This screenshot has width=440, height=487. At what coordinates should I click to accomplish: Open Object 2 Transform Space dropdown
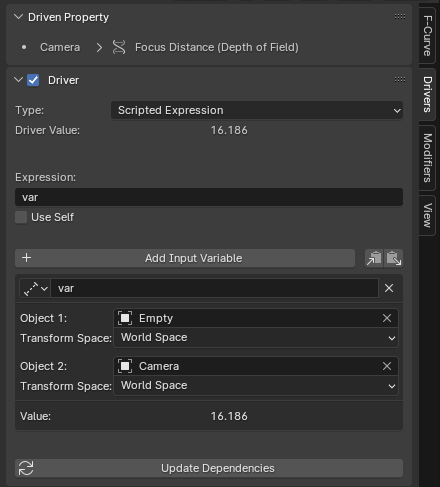click(x=256, y=386)
